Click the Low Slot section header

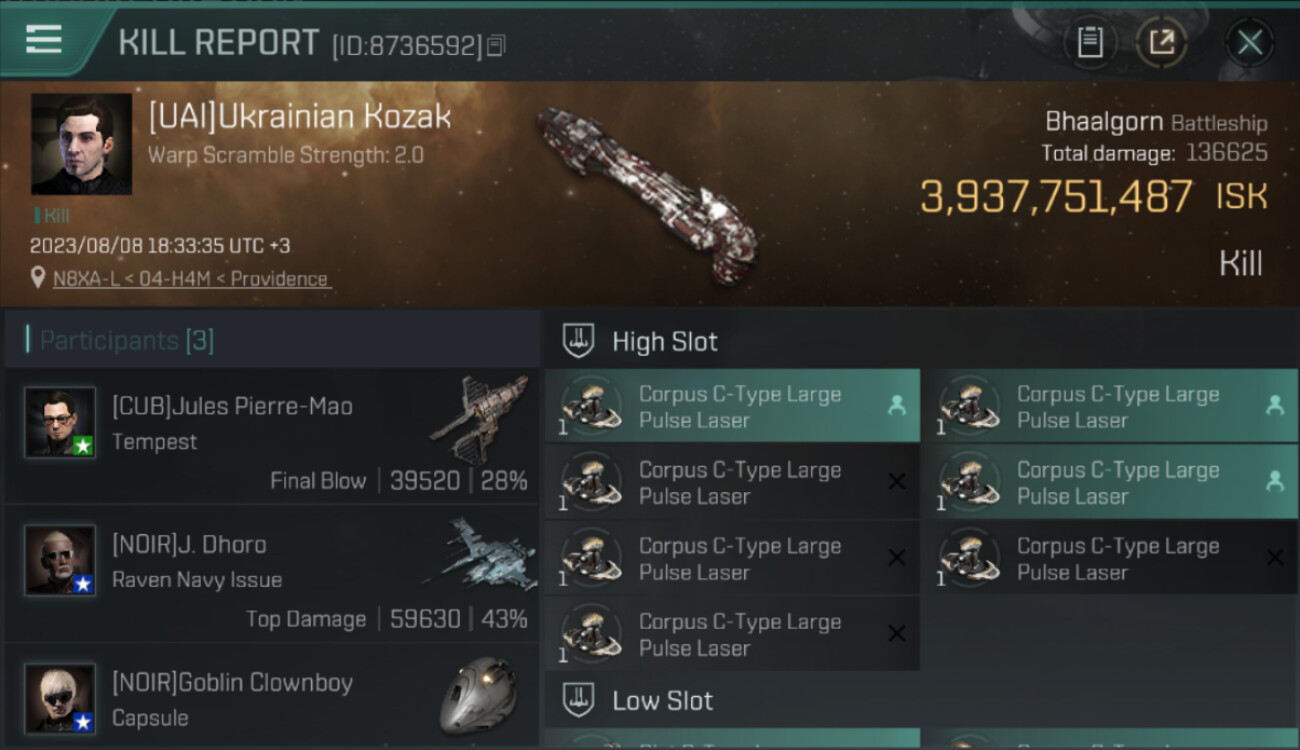(662, 700)
